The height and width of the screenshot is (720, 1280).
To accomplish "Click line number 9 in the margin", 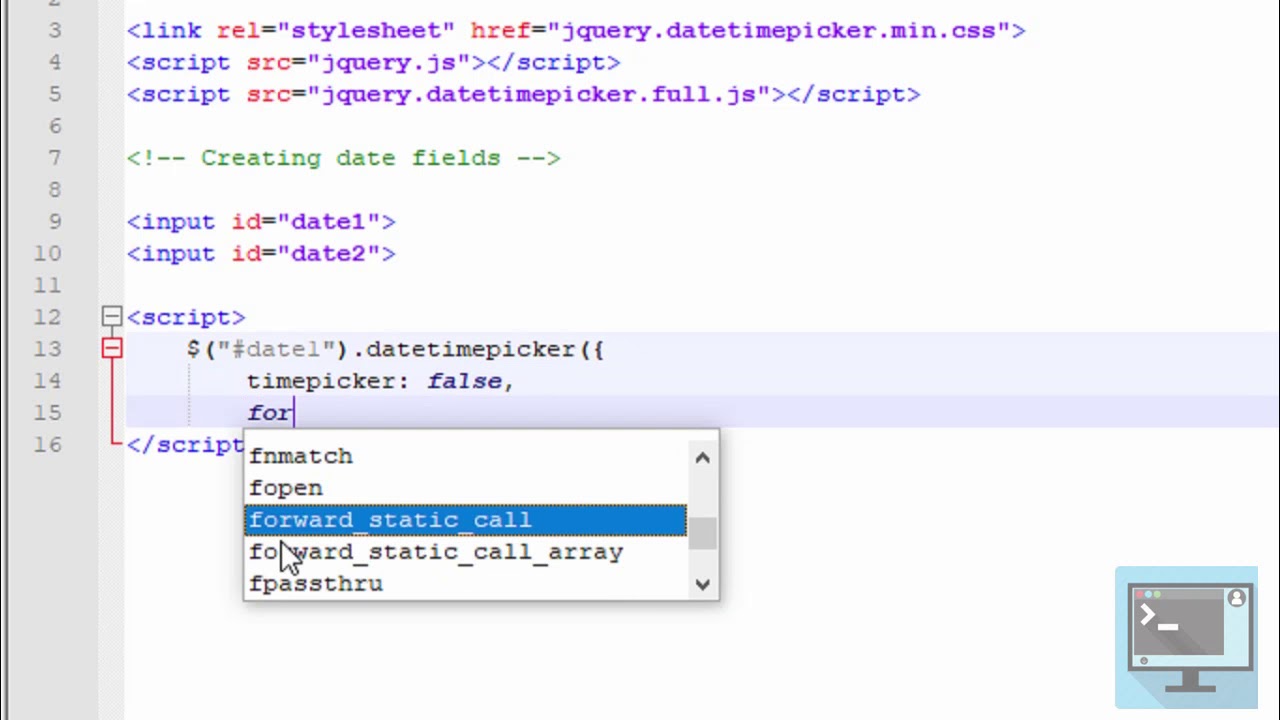I will click(53, 222).
